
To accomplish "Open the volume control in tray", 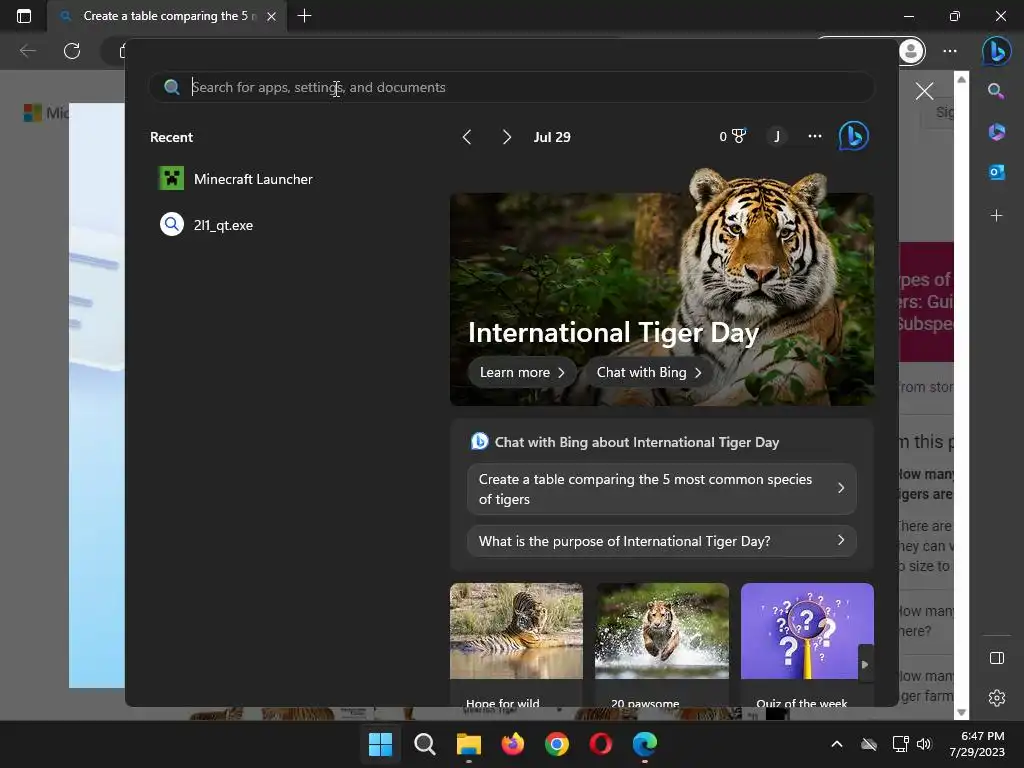I will point(923,744).
